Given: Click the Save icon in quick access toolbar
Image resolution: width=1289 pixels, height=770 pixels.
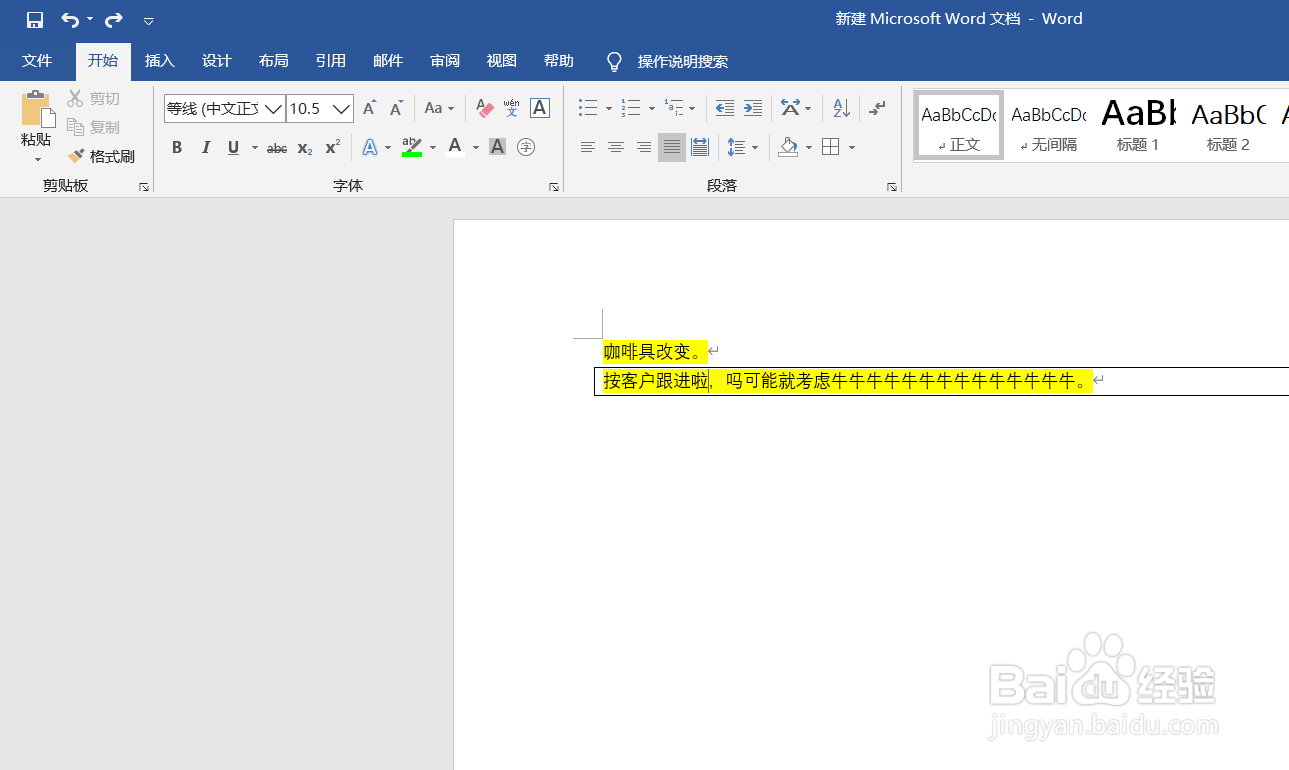Looking at the screenshot, I should pos(35,20).
